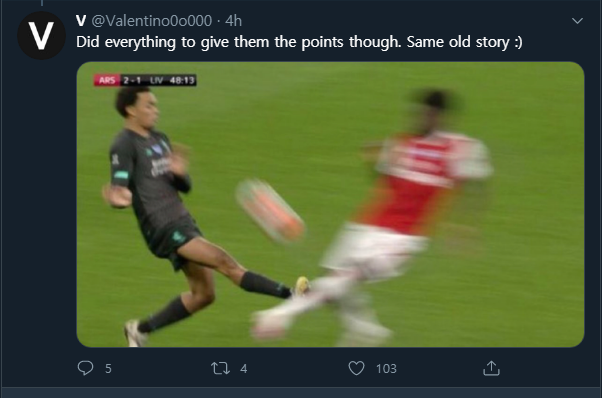
Task: Click the ARS 2-1 LIV scoreboard overlay
Action: (145, 80)
